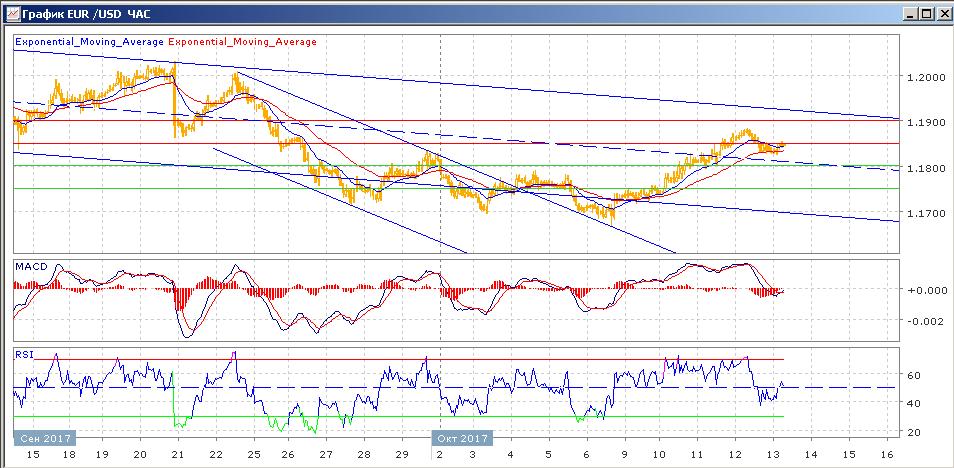Click the RSI 20 axis label
The width and height of the screenshot is (954, 468).
coord(912,432)
